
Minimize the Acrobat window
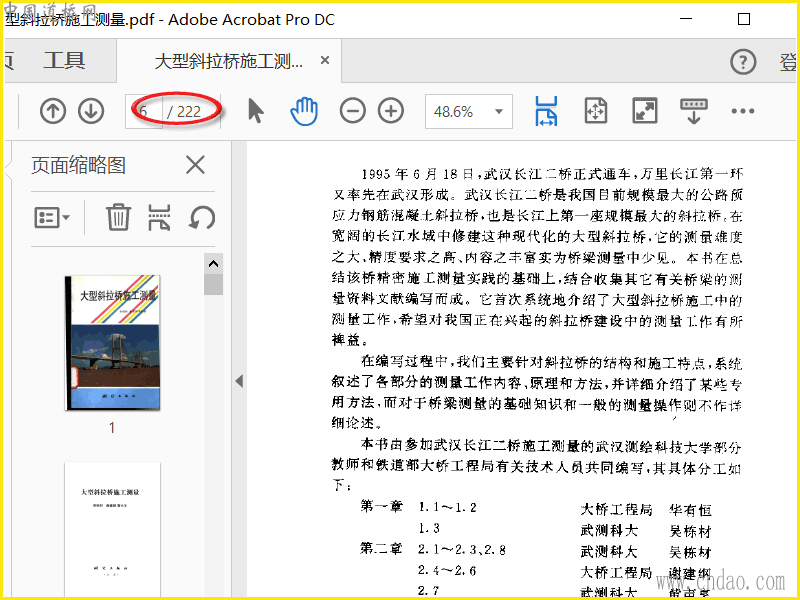pos(686,19)
